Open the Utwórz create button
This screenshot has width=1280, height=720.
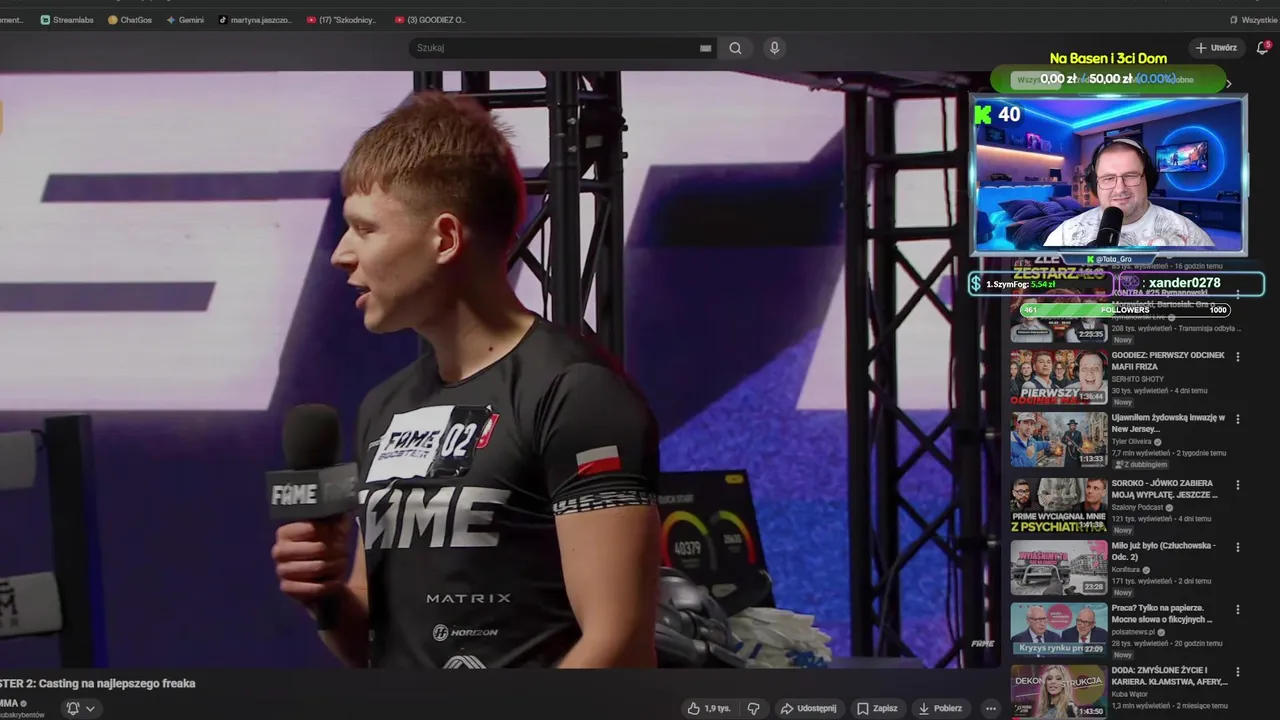point(1216,48)
